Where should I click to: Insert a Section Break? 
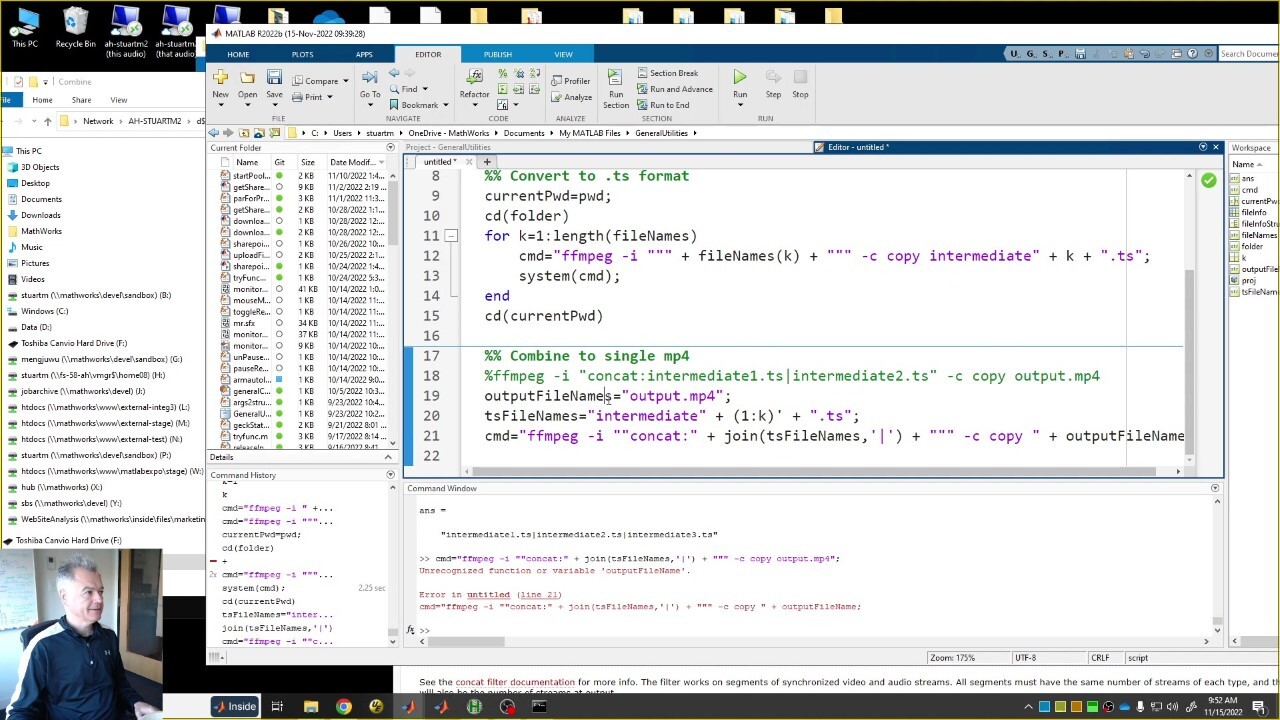[x=666, y=73]
